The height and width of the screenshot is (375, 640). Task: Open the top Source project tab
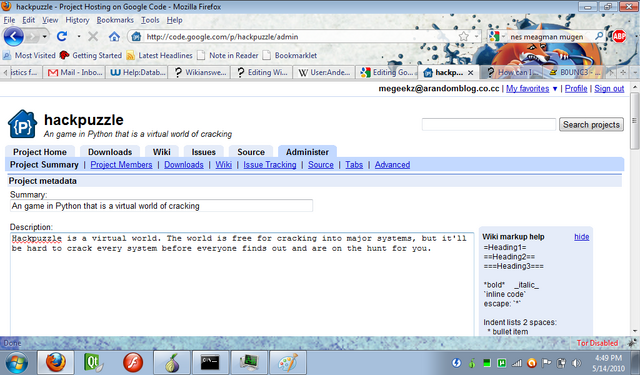pos(251,152)
